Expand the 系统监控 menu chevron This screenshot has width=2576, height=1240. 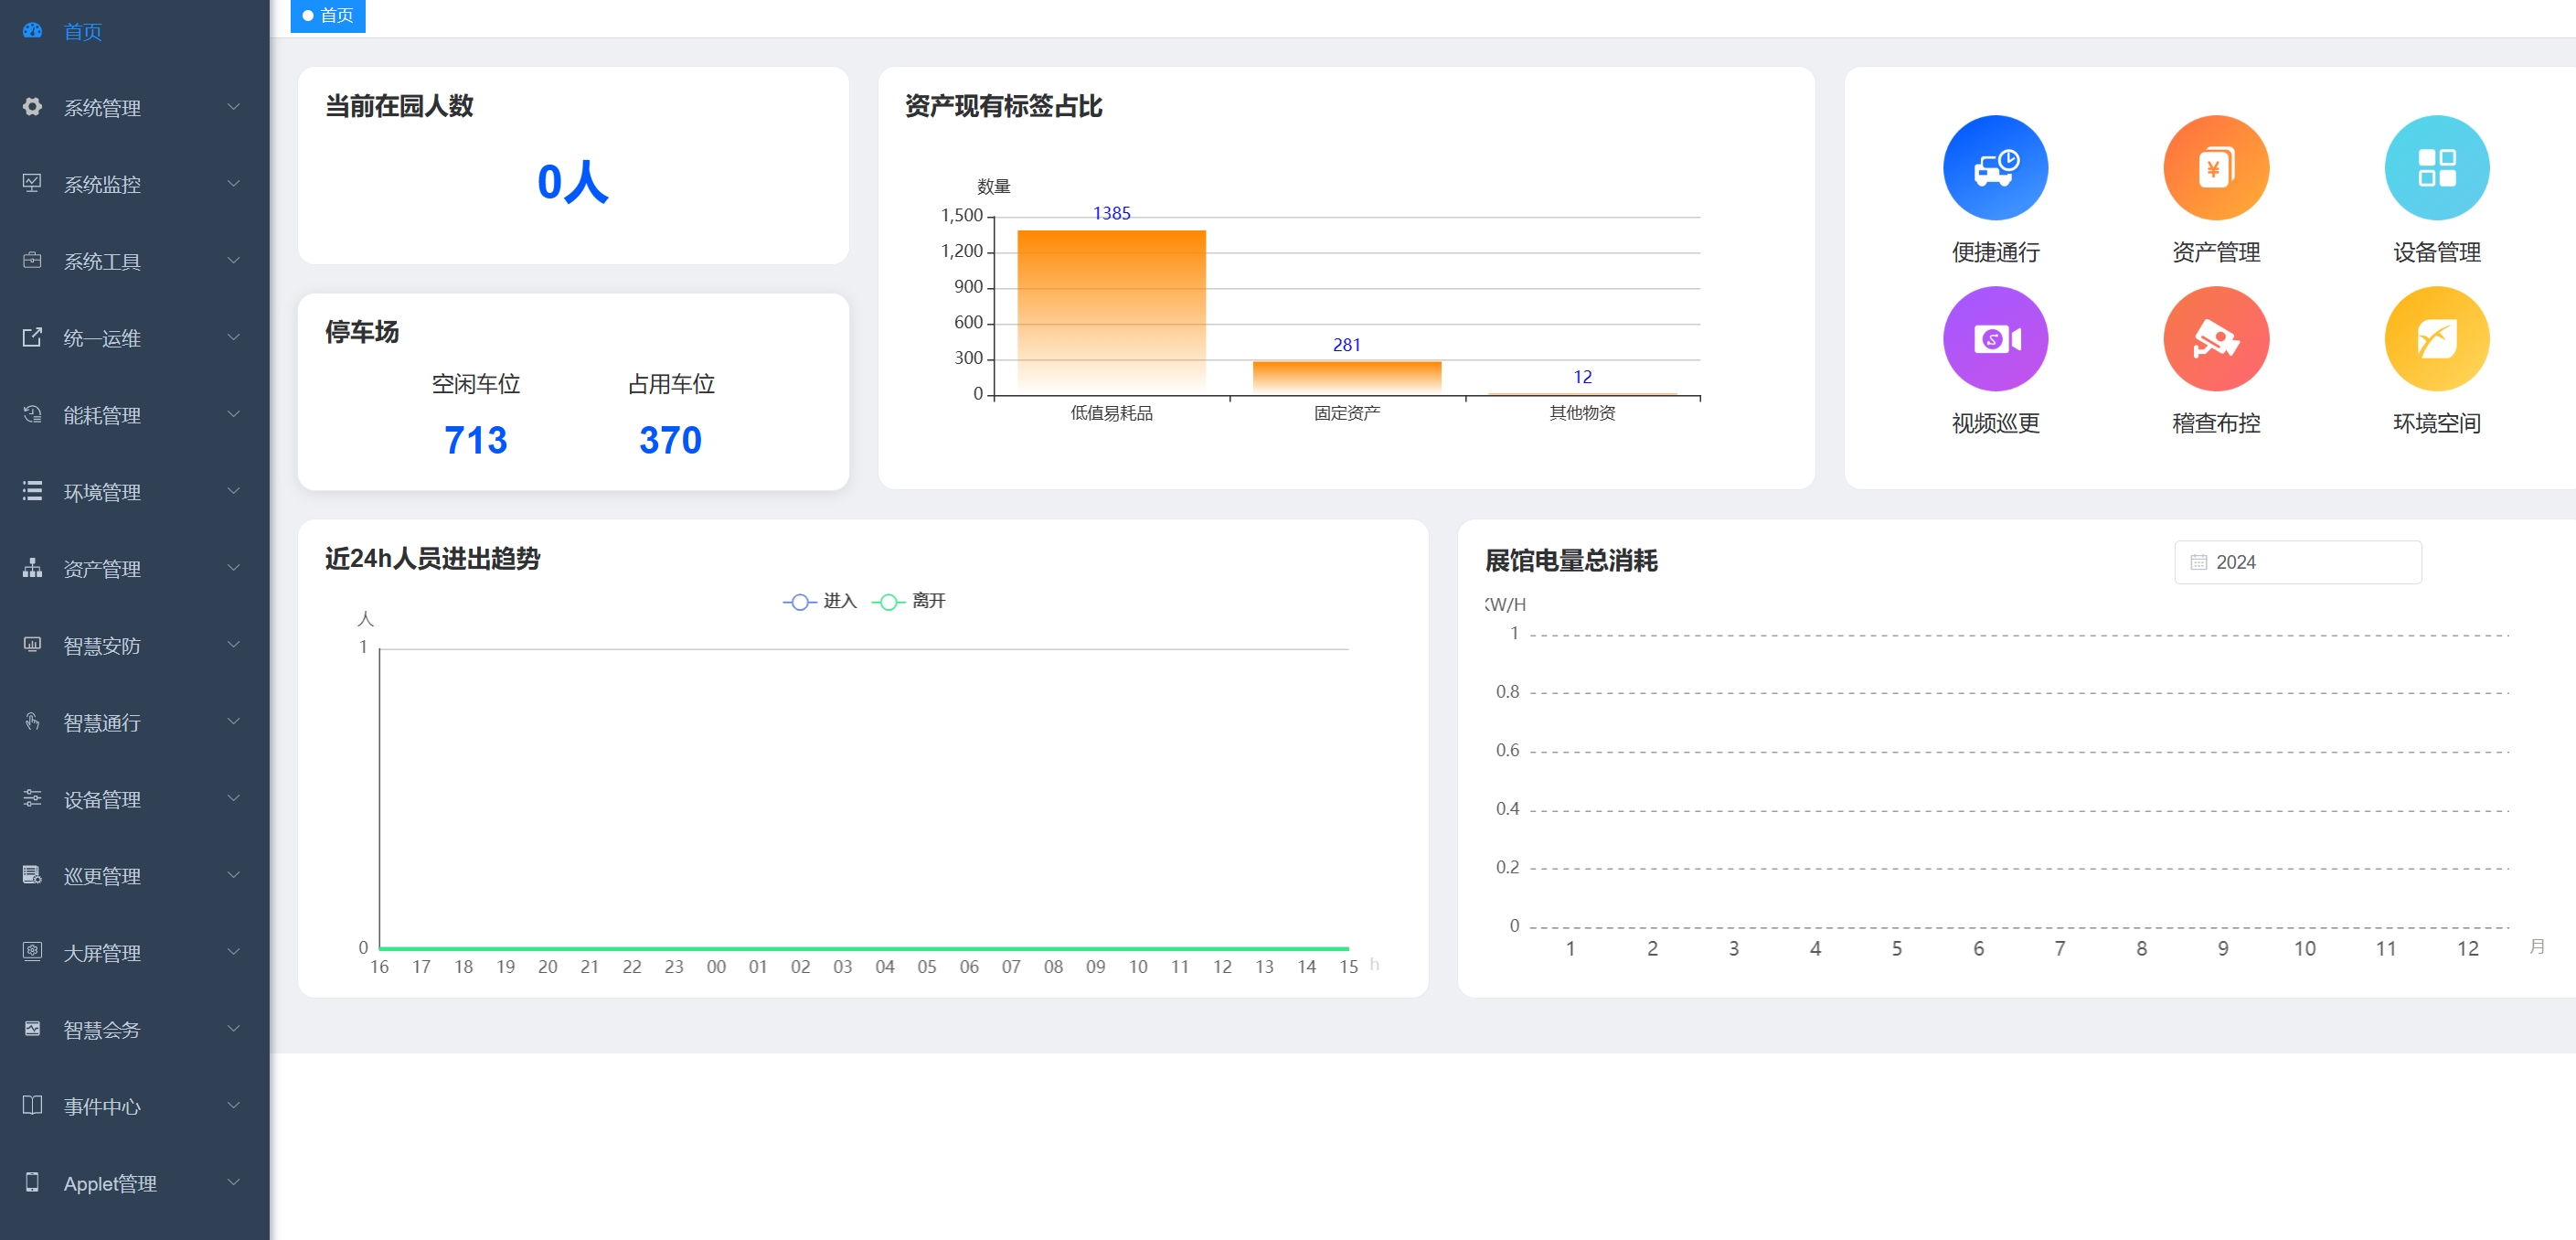pos(233,183)
